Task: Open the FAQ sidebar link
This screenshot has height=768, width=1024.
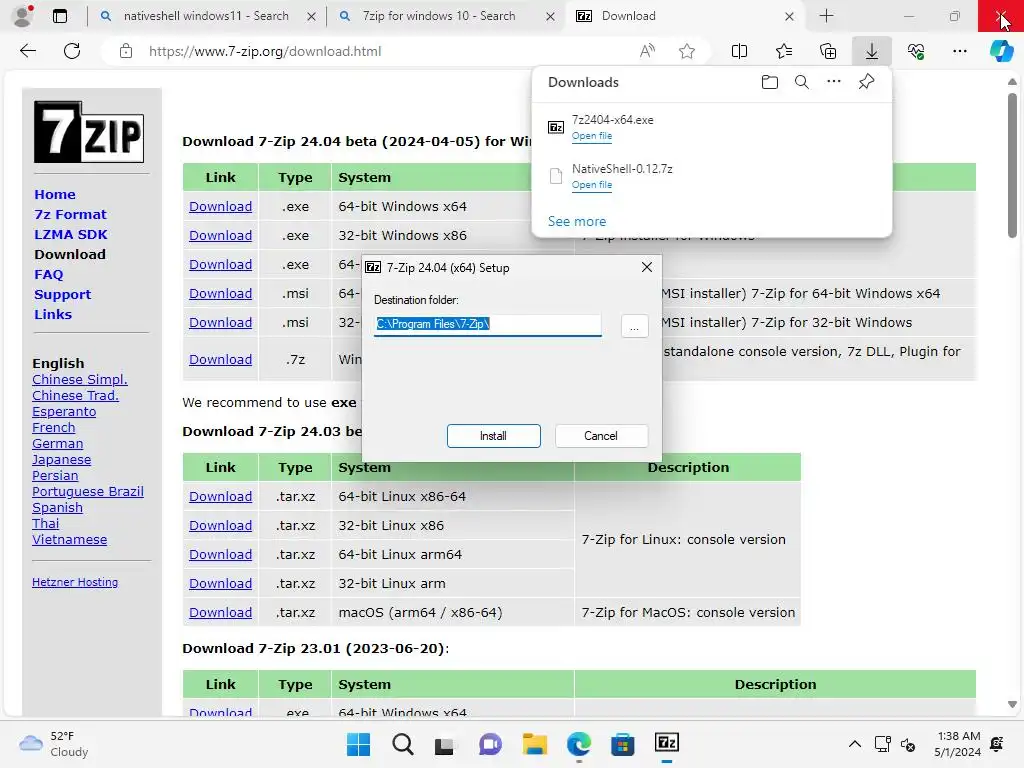Action: tap(48, 274)
